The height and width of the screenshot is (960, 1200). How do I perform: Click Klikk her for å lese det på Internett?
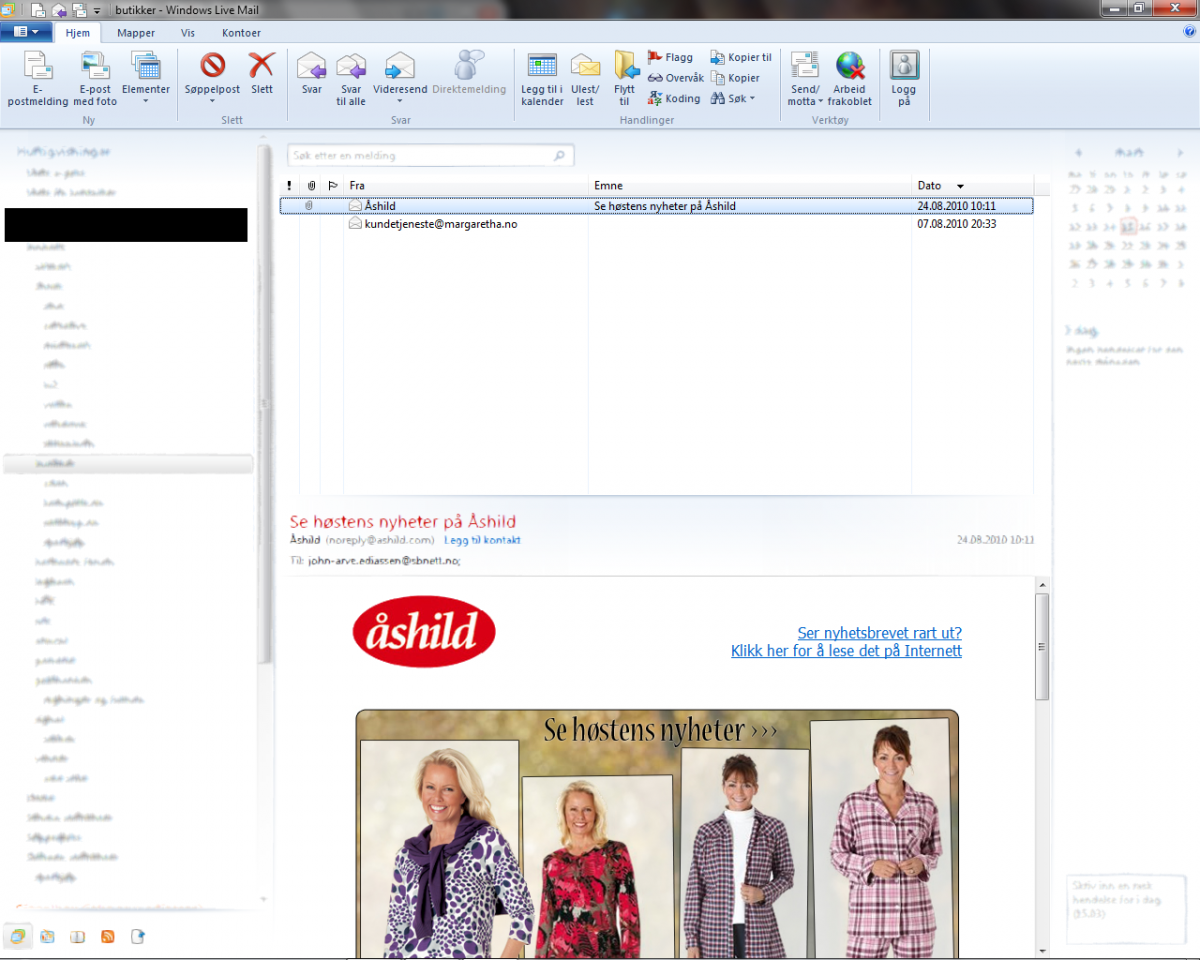coord(846,651)
